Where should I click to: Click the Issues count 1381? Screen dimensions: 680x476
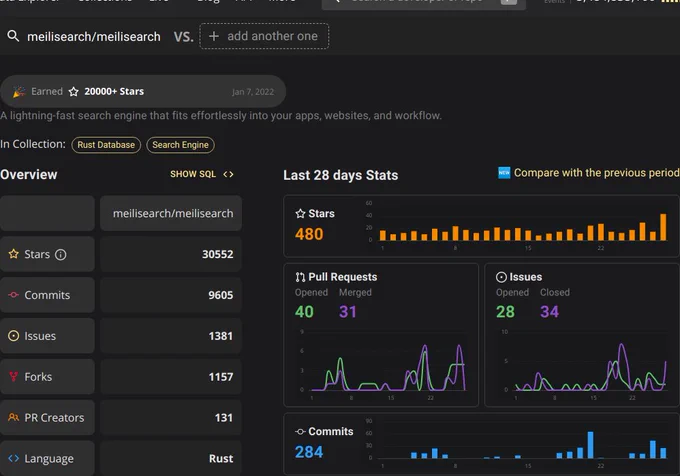point(221,336)
